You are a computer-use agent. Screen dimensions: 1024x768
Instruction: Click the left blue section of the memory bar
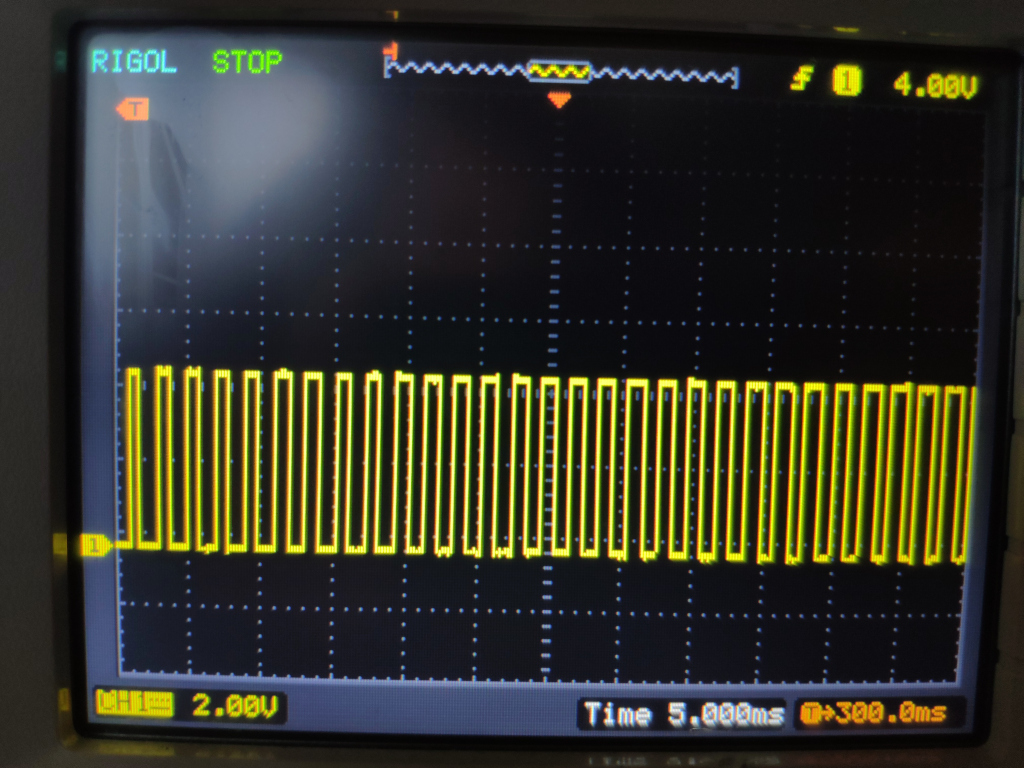[457, 71]
